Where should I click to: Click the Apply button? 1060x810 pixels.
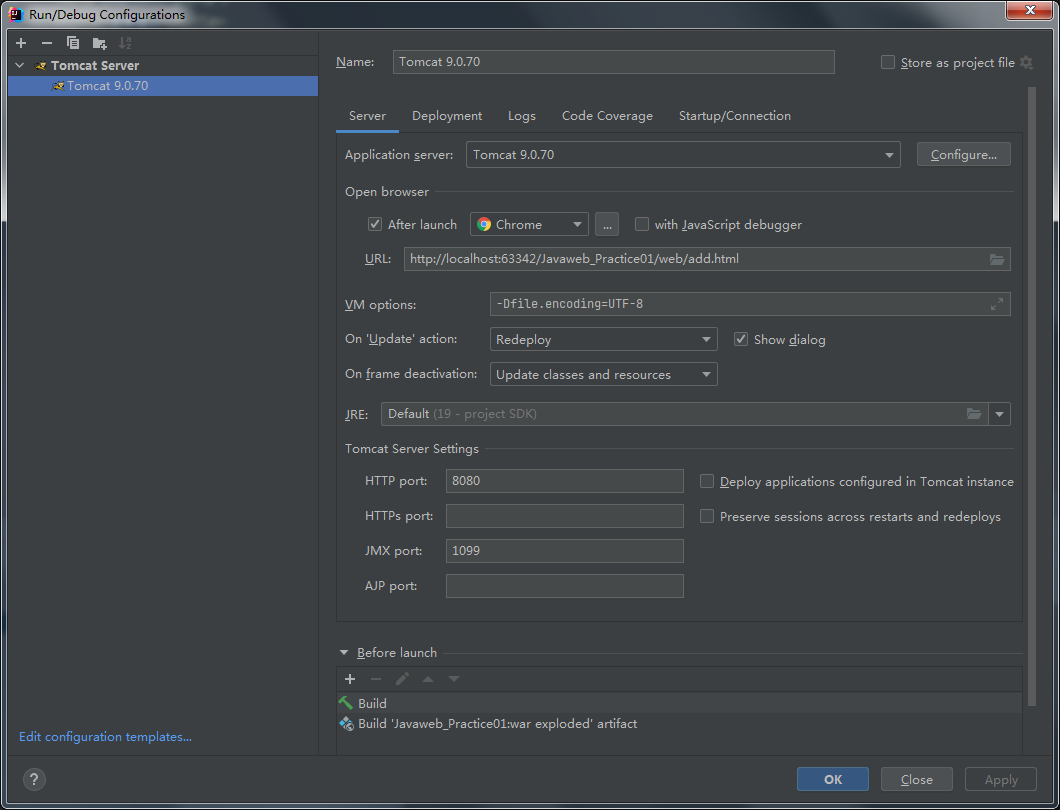point(1001,780)
